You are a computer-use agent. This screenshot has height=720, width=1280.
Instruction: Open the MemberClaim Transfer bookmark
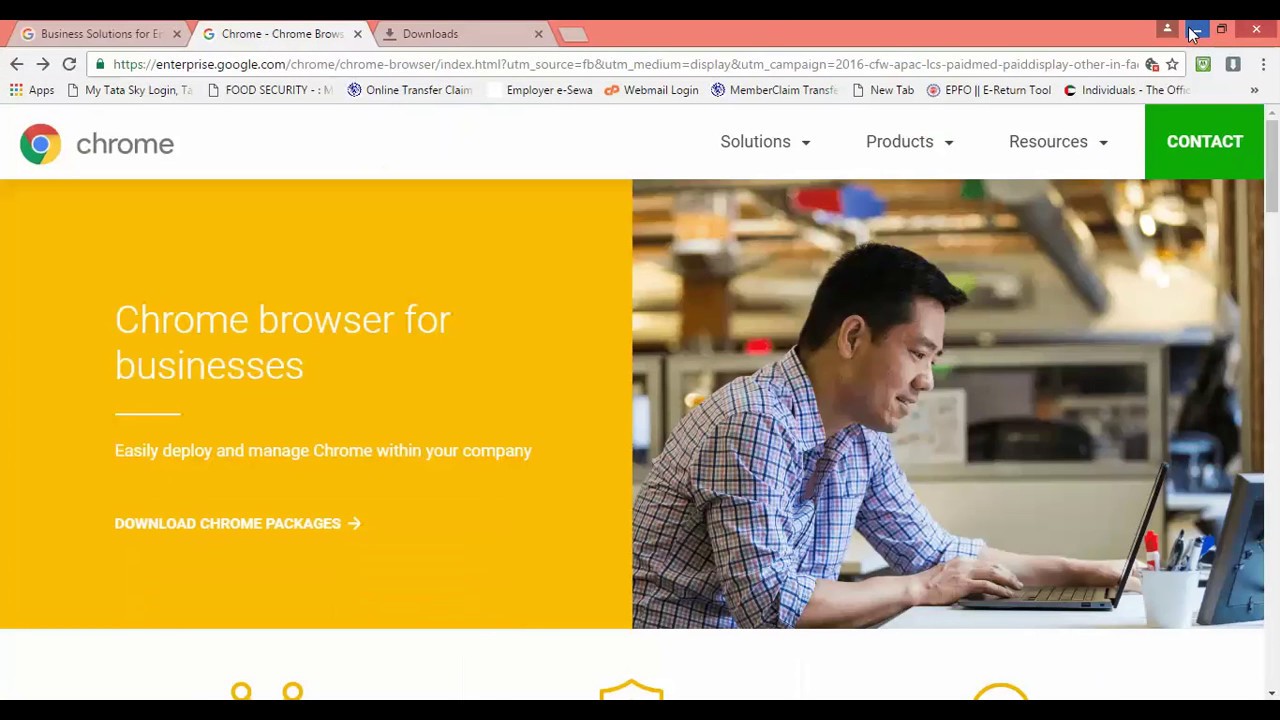(x=774, y=90)
